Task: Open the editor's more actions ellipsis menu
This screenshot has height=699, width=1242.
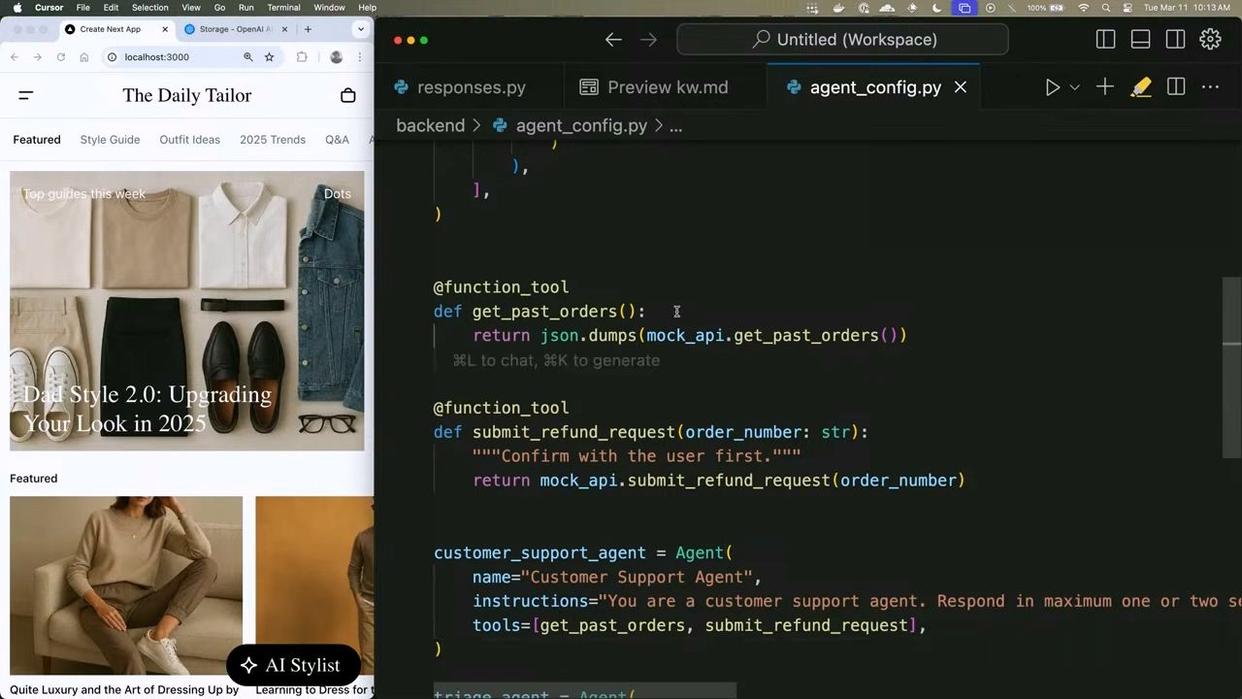Action: point(1210,87)
